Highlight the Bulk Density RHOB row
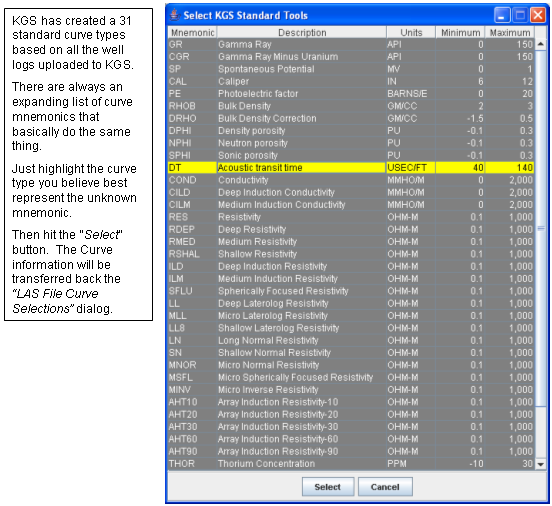The image size is (552, 506). click(x=351, y=106)
